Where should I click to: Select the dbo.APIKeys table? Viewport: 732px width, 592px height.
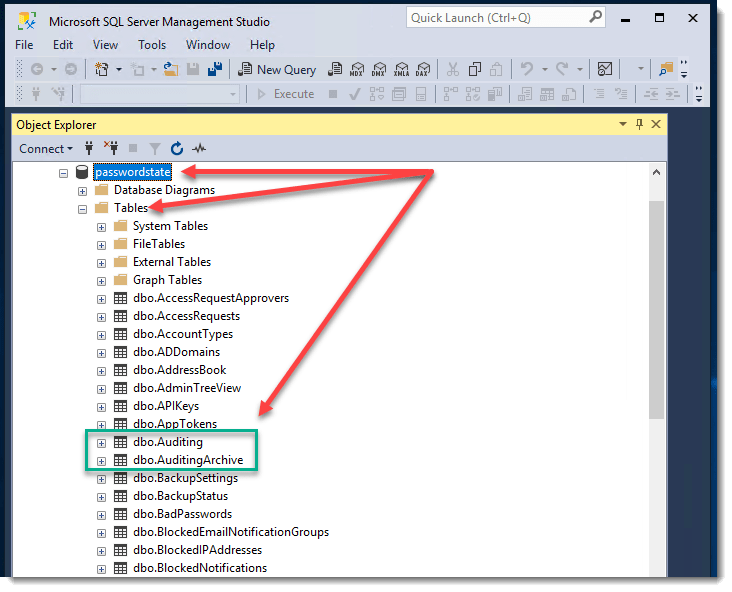click(166, 406)
